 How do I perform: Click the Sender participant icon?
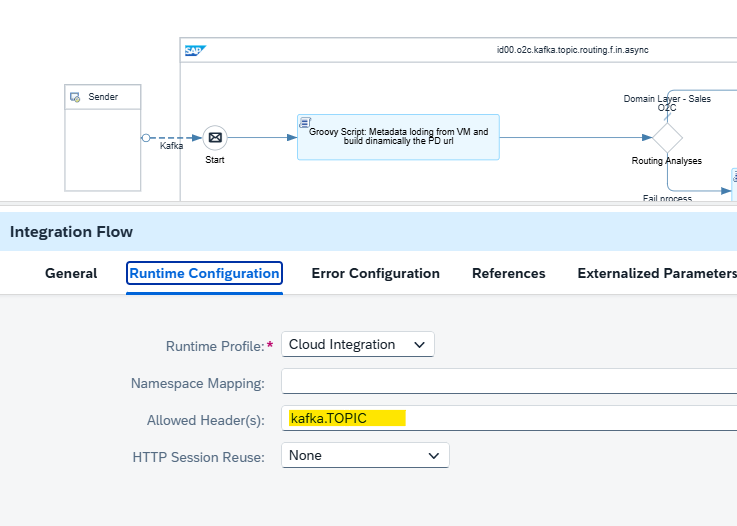(75, 97)
